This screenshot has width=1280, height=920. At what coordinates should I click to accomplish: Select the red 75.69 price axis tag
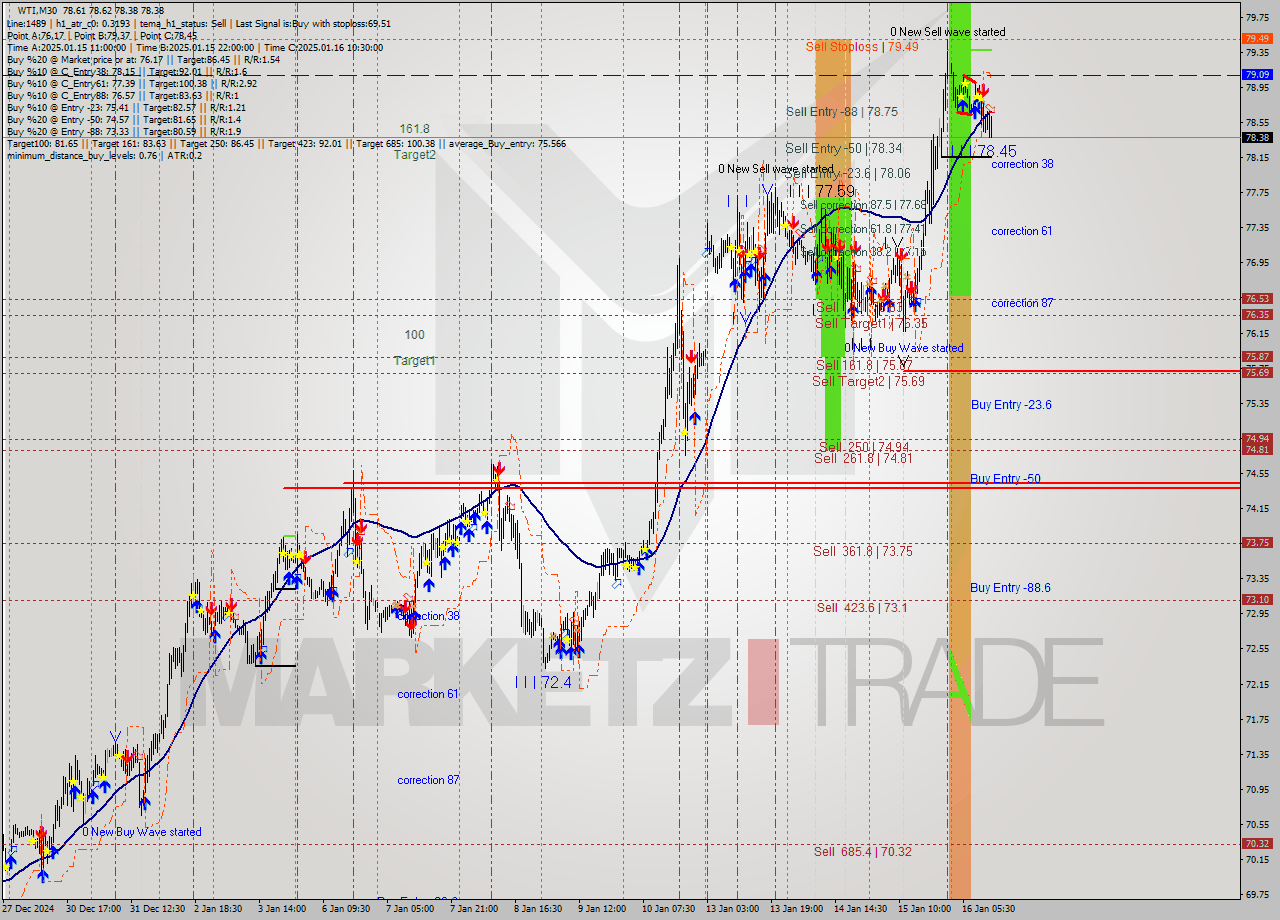[x=1256, y=372]
